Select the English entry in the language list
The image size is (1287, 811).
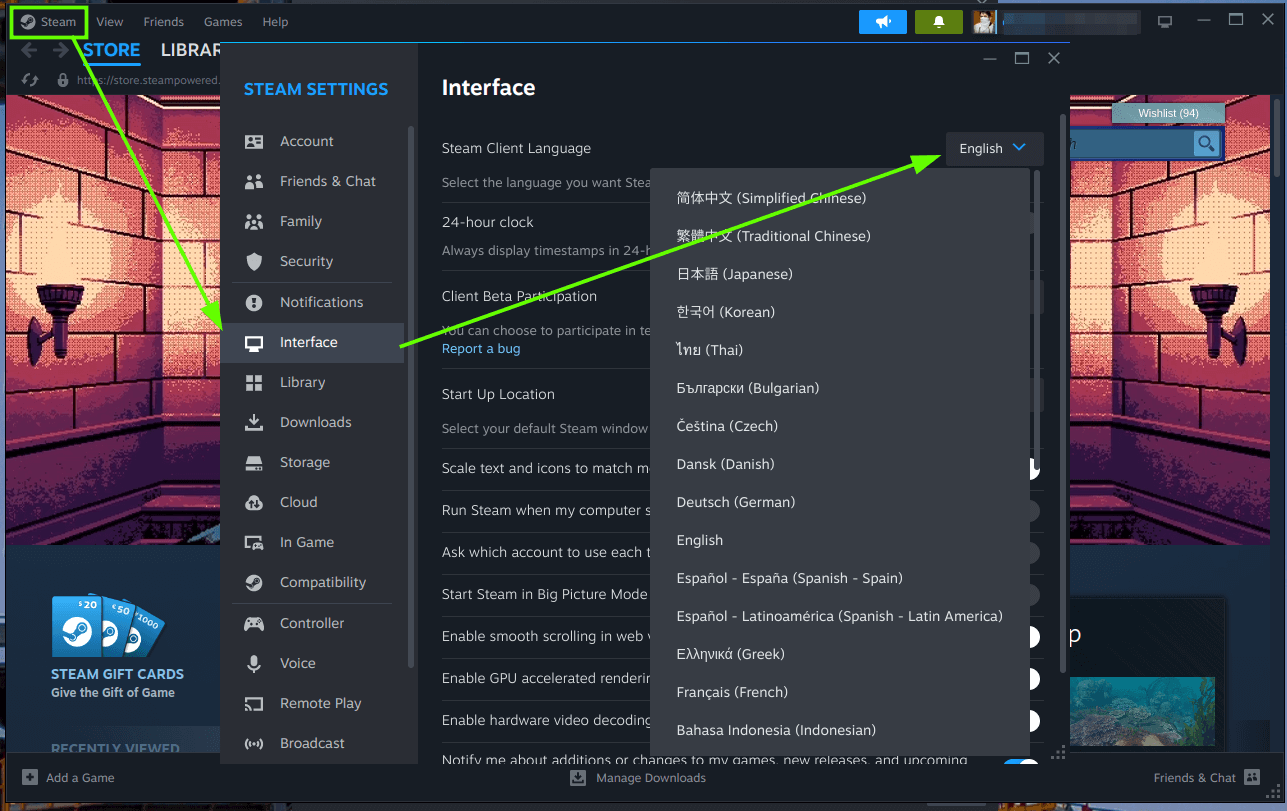click(x=840, y=540)
